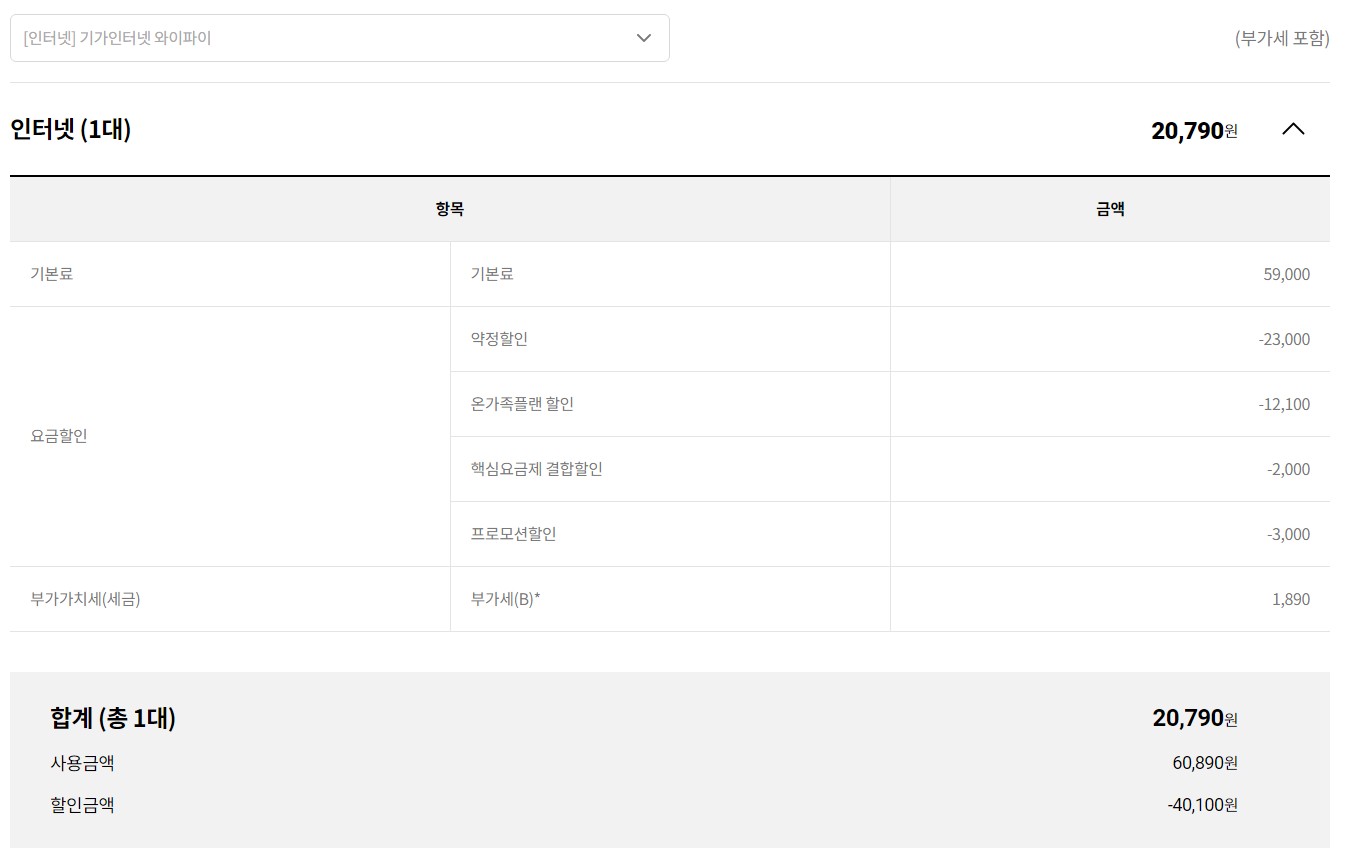This screenshot has height=860, width=1346.
Task: Select the 프로모션할인 item
Action: pos(513,534)
